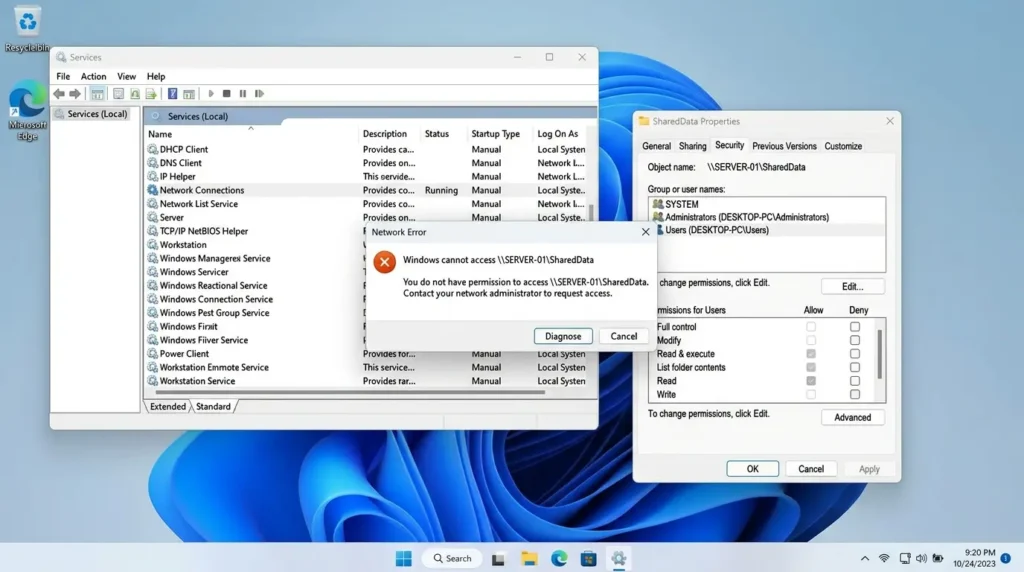Toggle Allow checkbox for Full control
Image resolution: width=1024 pixels, height=572 pixels.
coord(811,326)
